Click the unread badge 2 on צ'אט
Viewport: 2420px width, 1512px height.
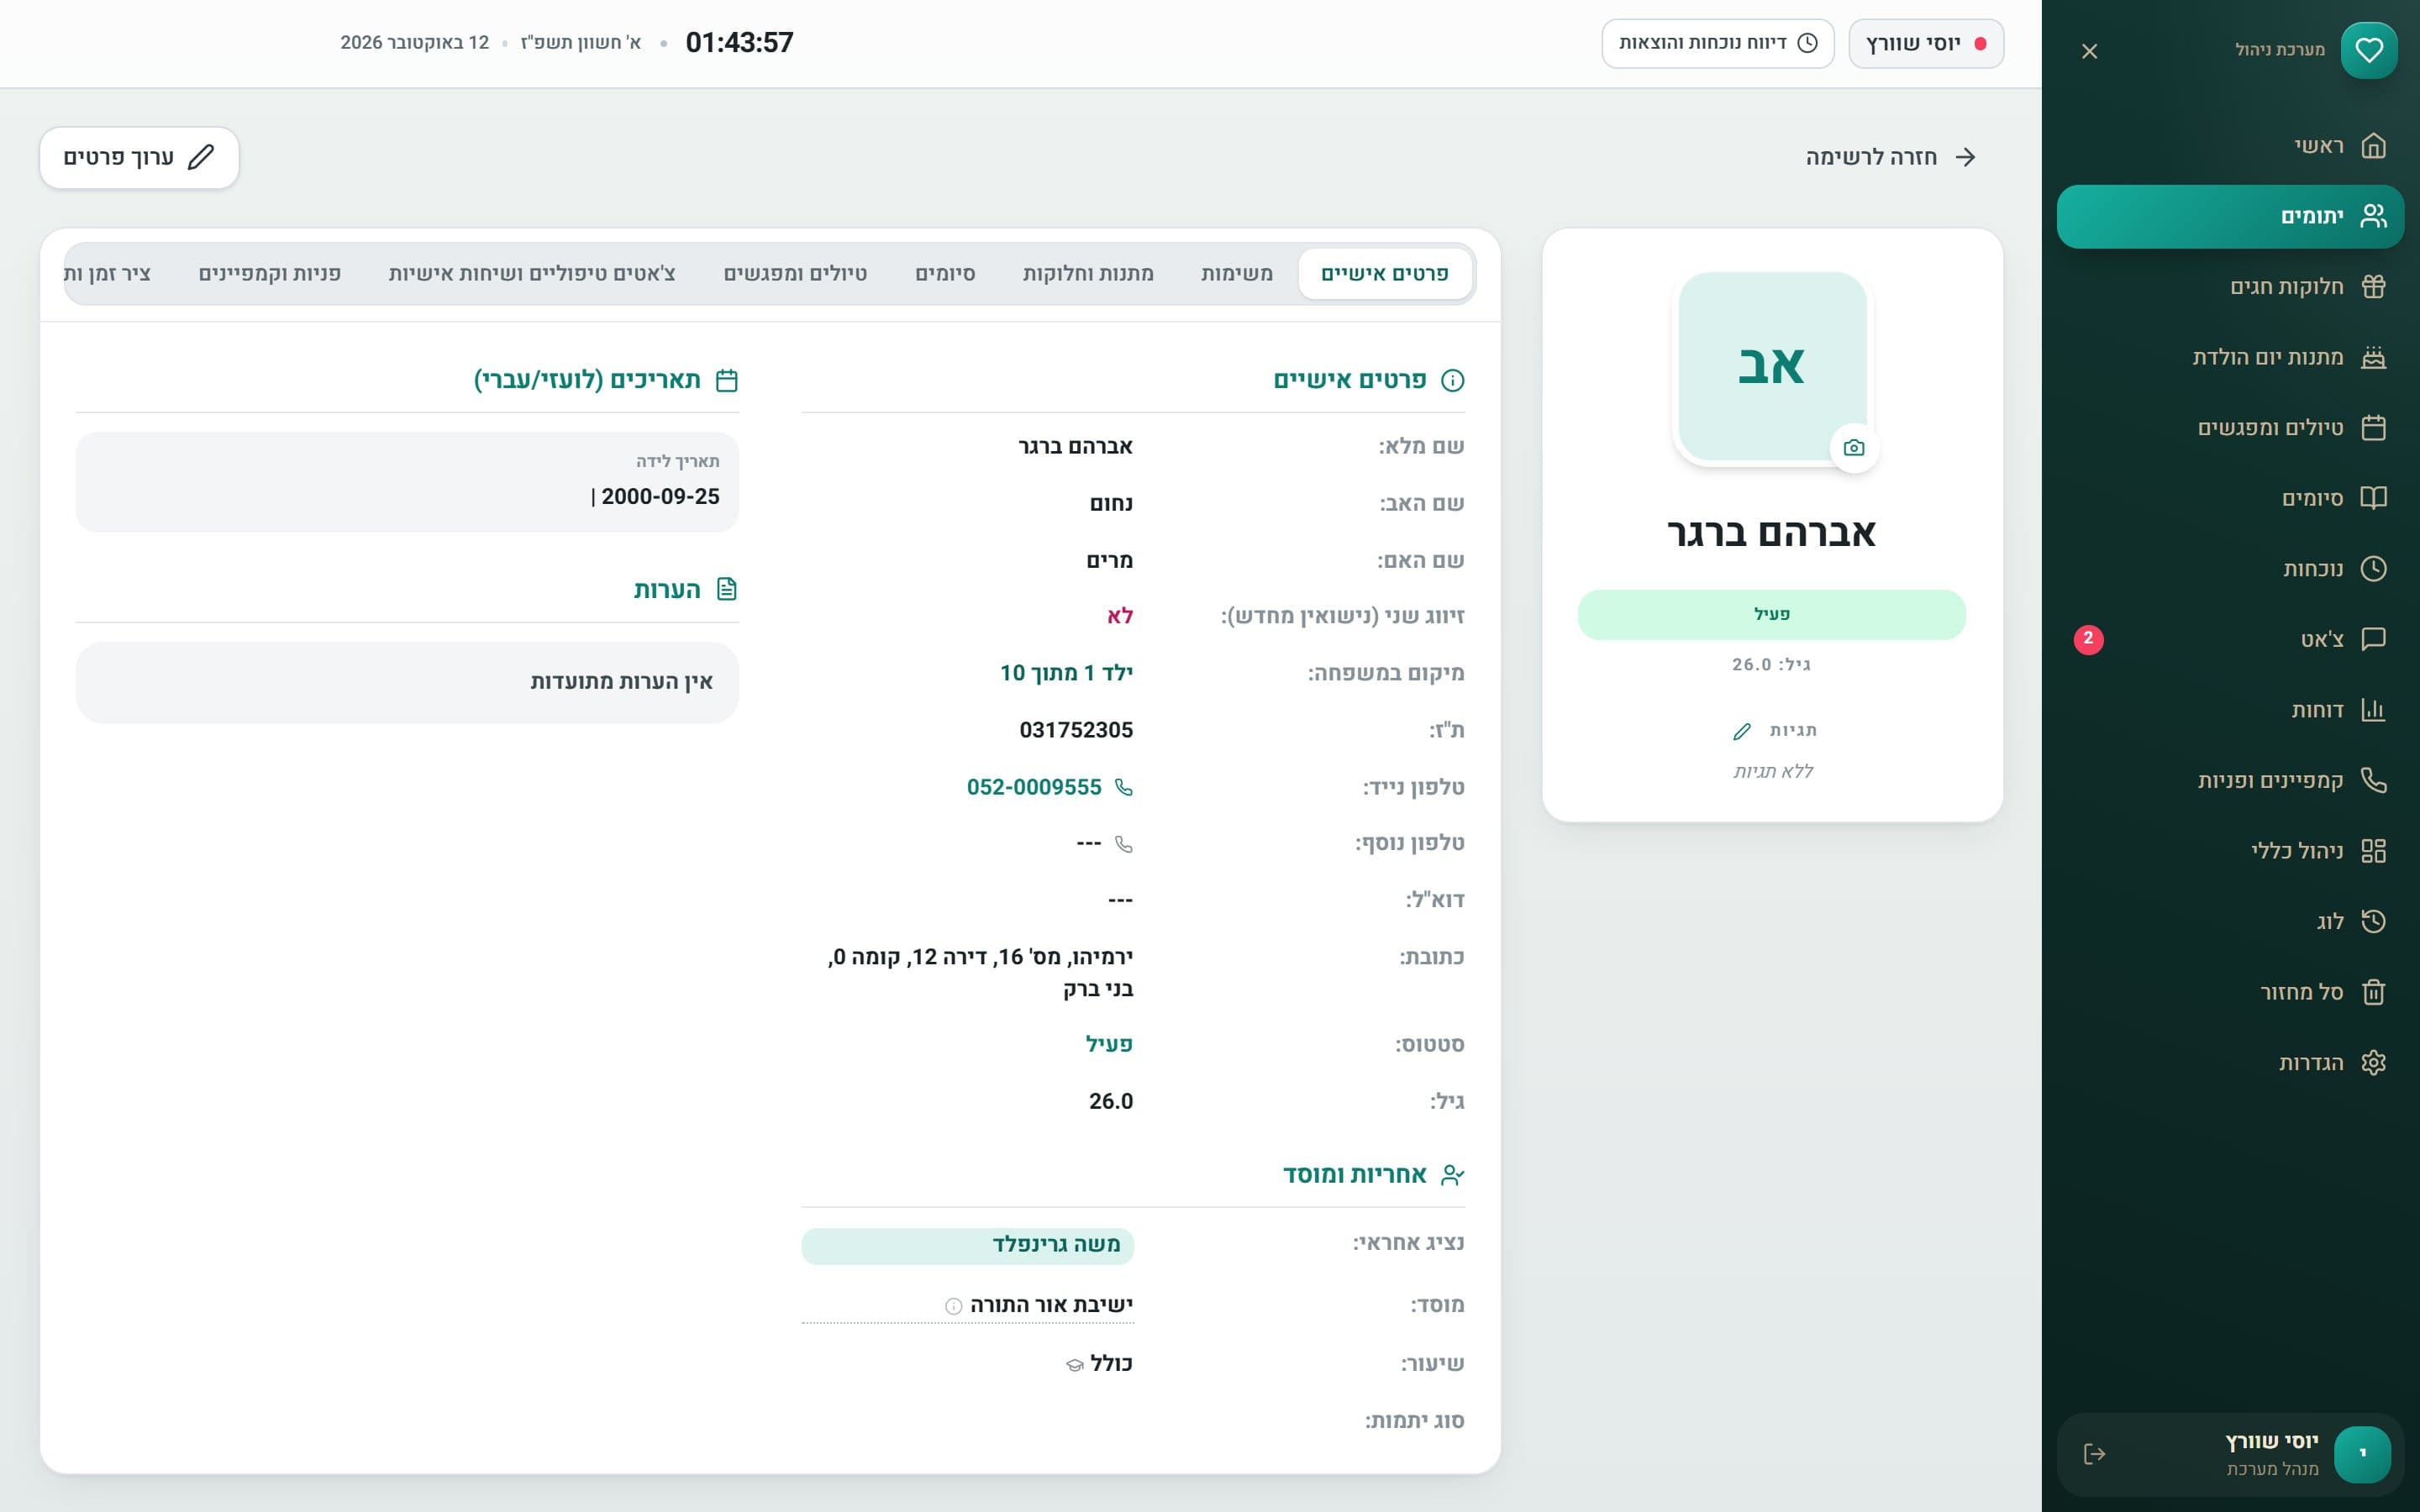(2088, 639)
